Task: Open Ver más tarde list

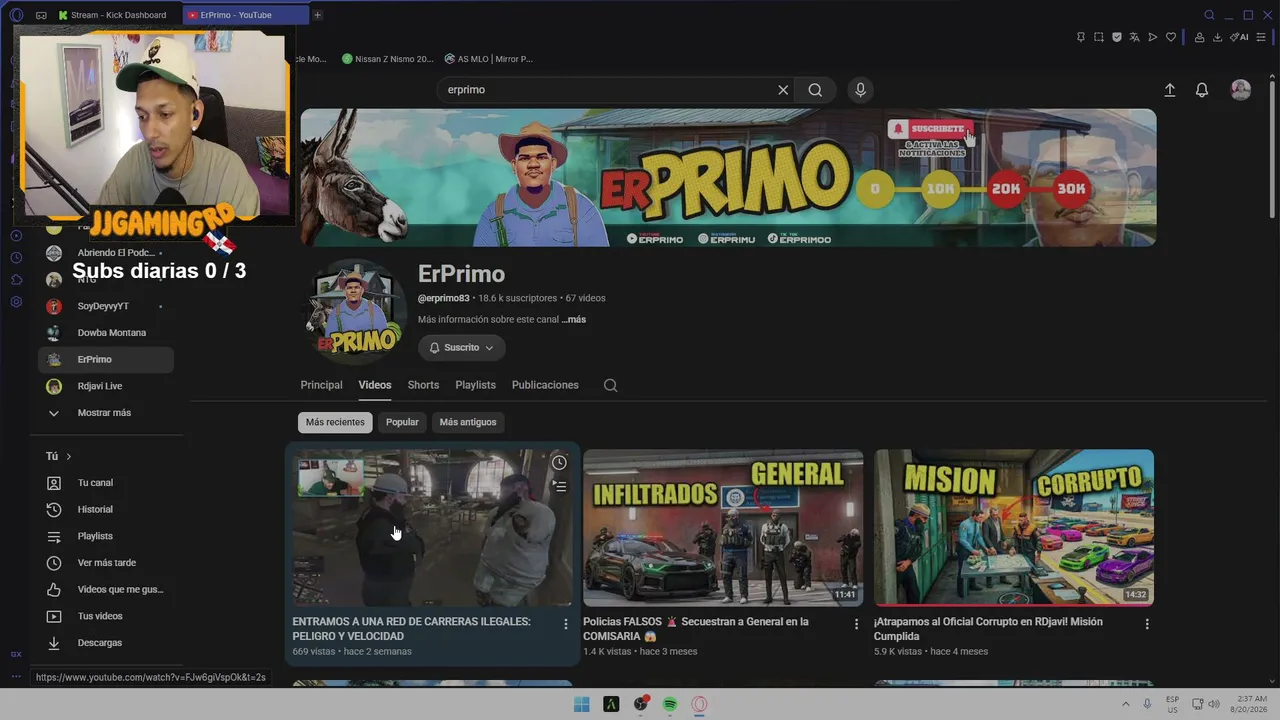Action: click(105, 563)
